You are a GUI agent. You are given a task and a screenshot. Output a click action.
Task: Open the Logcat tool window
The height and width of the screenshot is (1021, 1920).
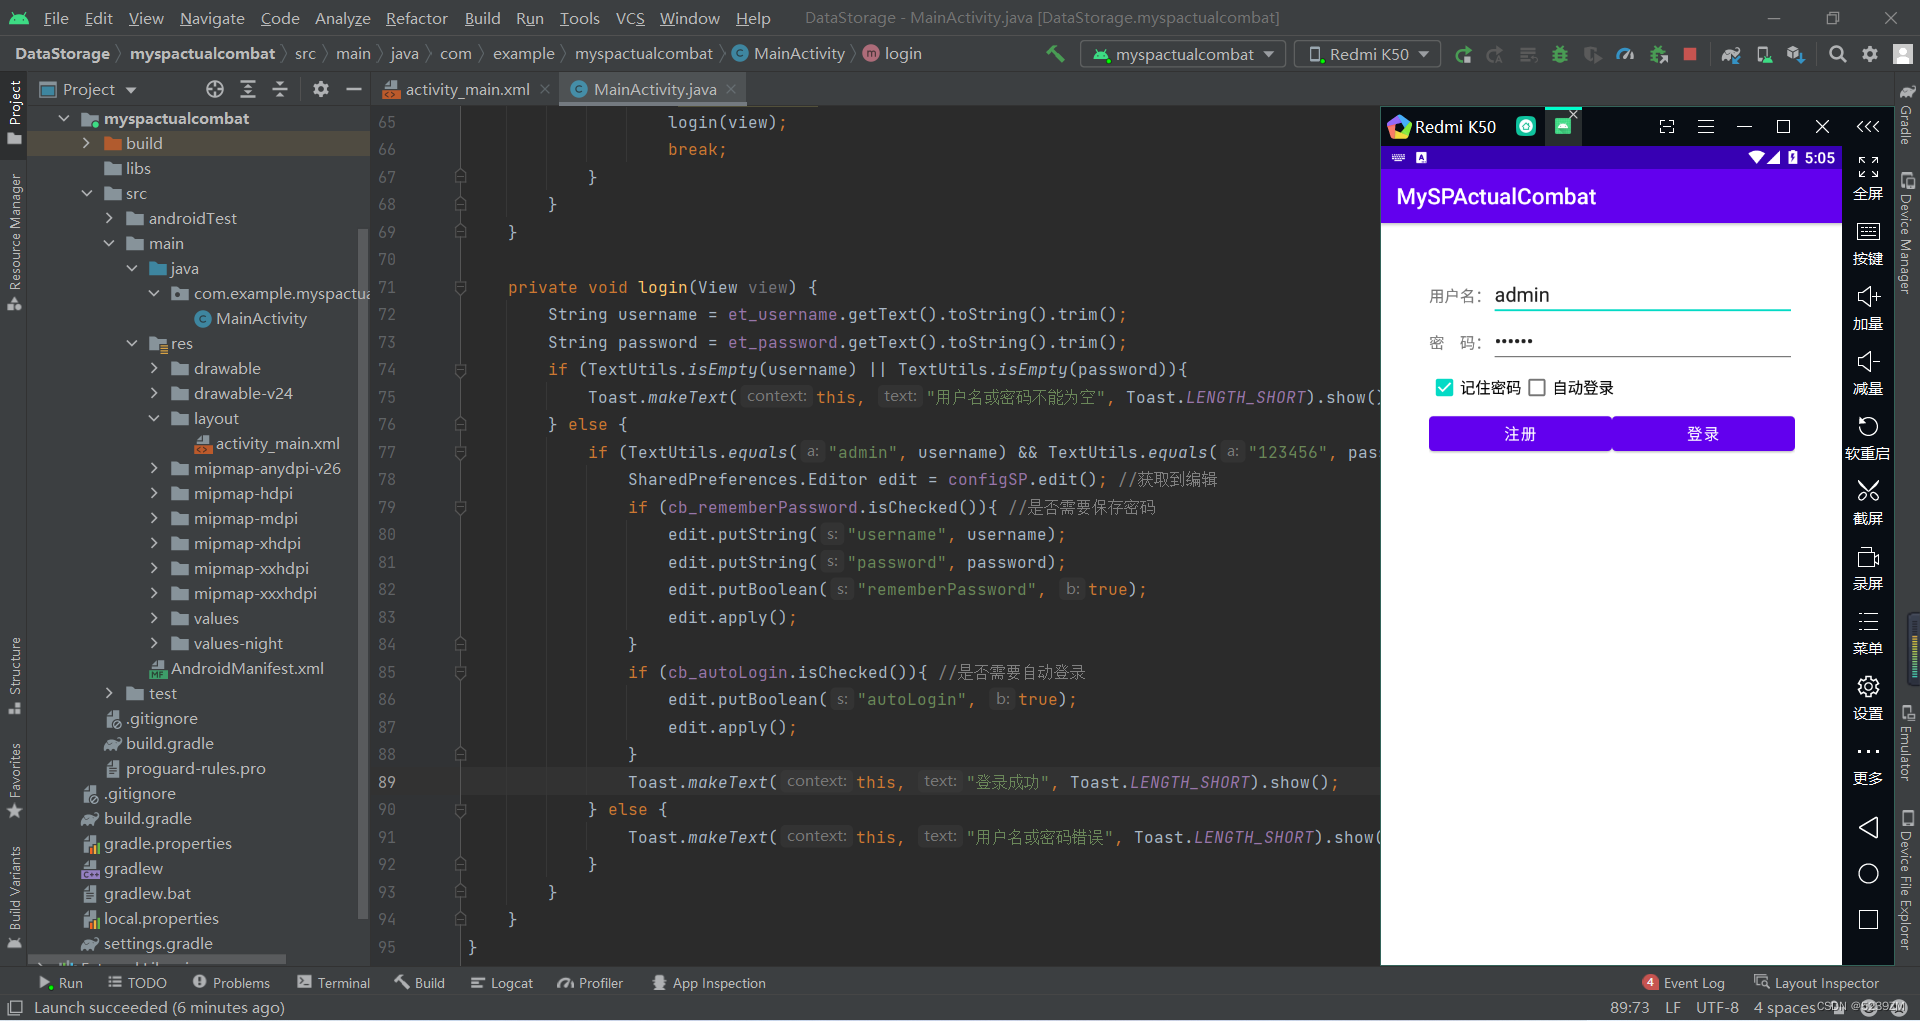point(502,983)
